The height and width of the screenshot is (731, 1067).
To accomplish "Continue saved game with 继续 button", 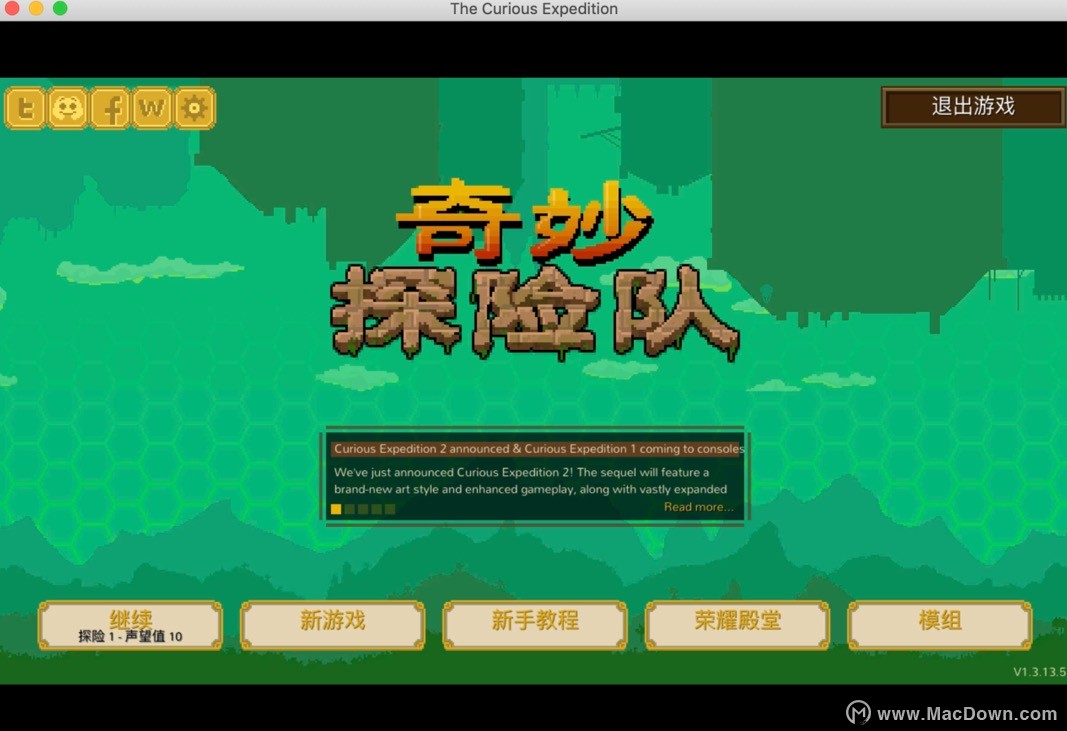I will [131, 625].
